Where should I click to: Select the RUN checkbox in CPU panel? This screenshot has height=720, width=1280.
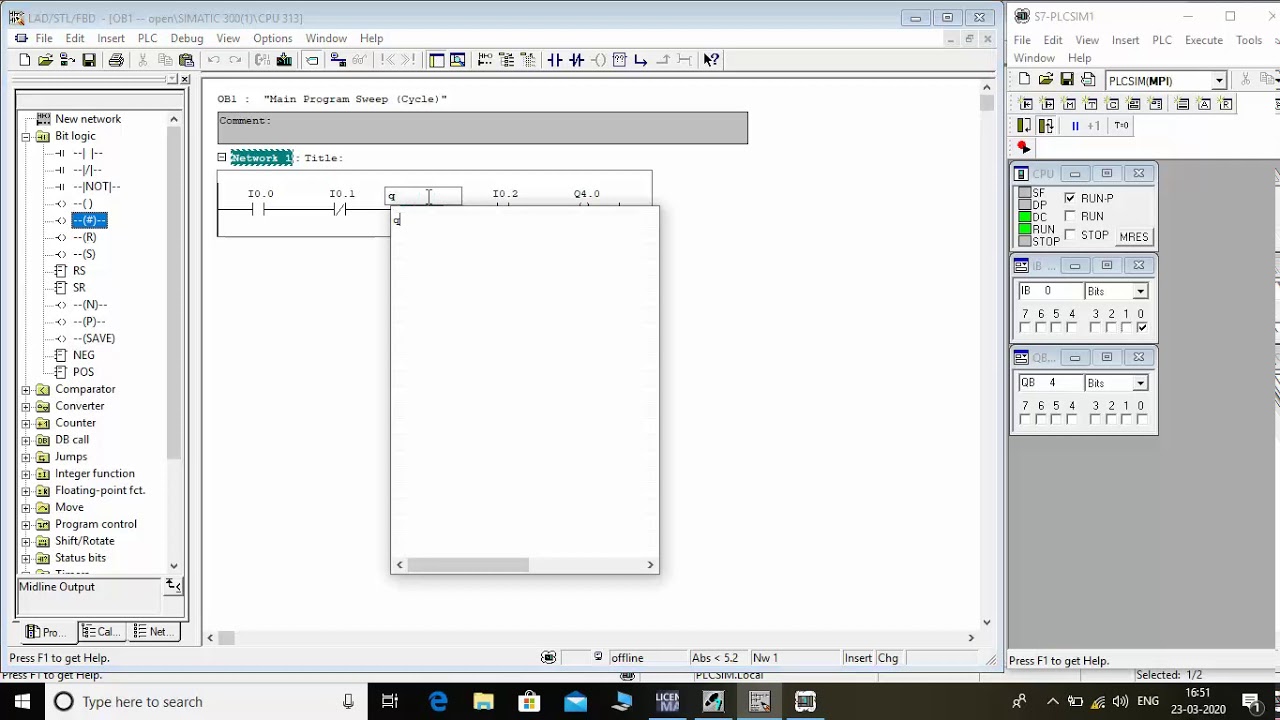click(1070, 216)
